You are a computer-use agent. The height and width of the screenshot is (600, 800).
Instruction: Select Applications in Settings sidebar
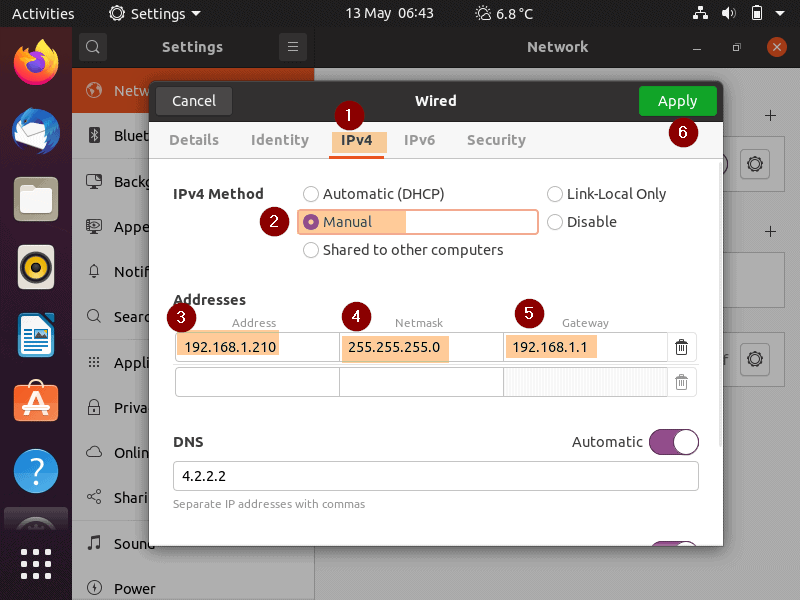click(111, 363)
